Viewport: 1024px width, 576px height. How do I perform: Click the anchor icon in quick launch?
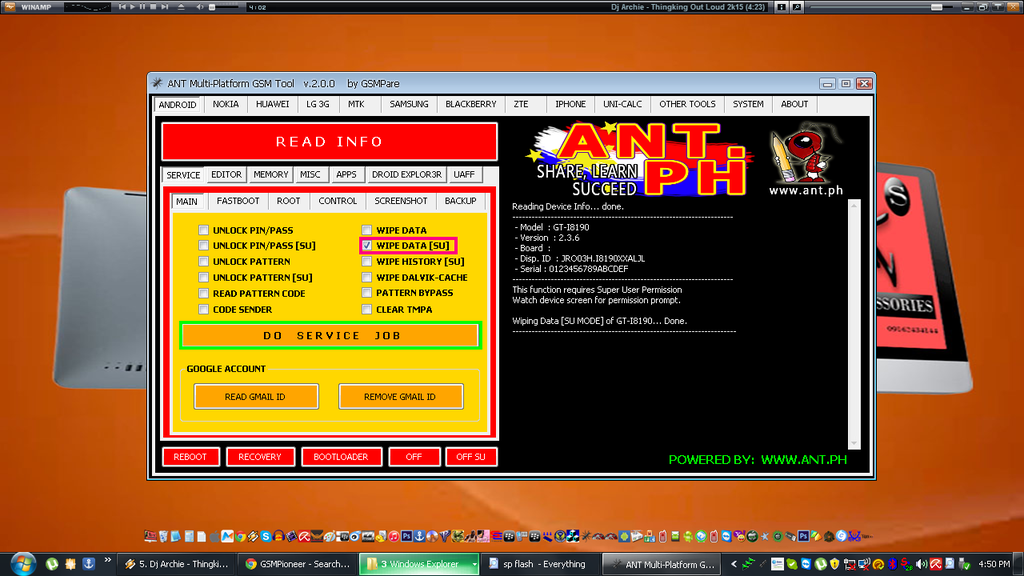[x=88, y=564]
